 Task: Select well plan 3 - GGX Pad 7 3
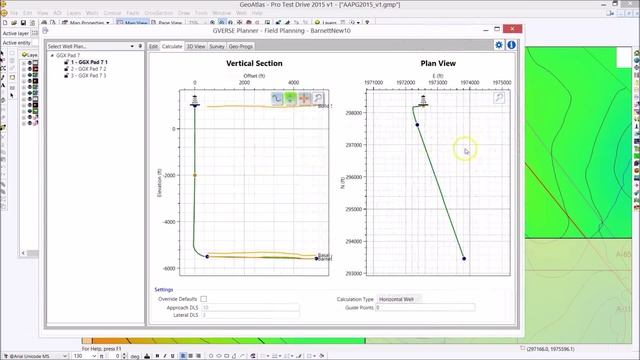88,76
